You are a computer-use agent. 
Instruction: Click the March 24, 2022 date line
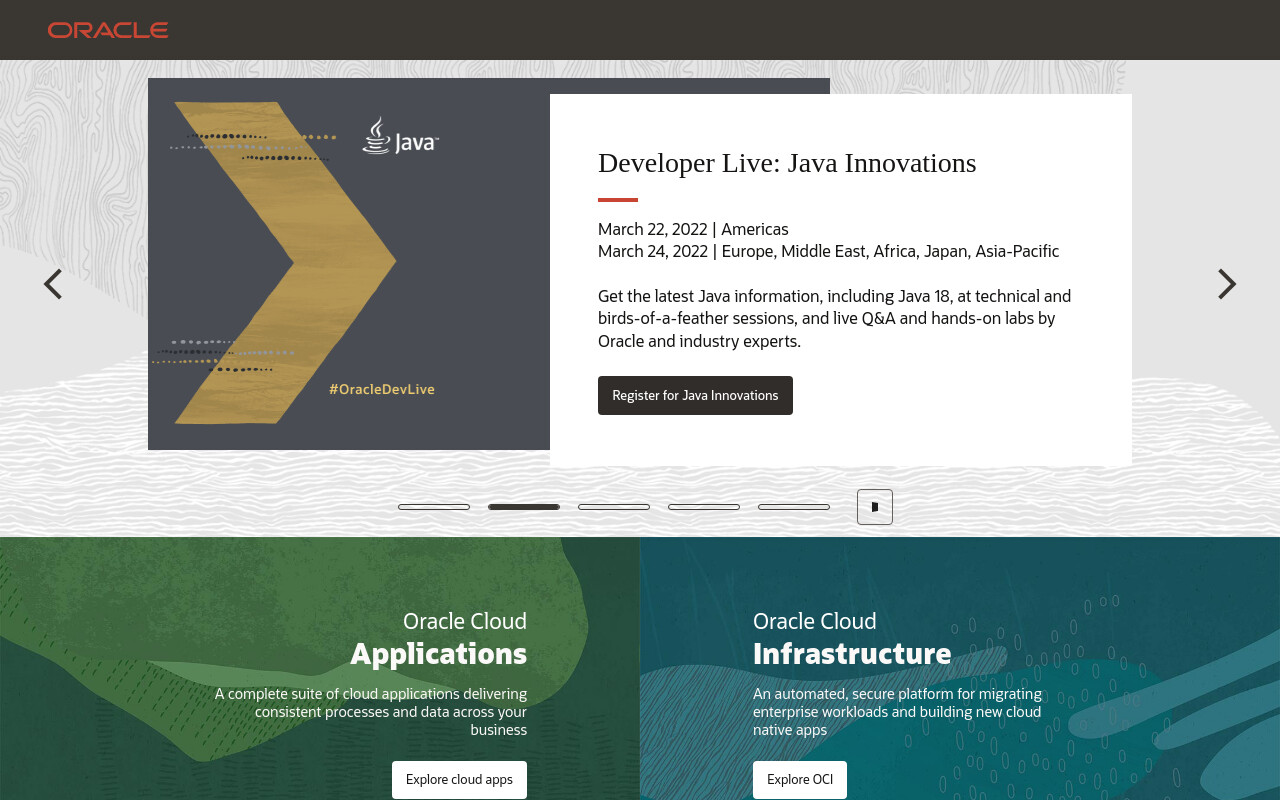pos(828,251)
